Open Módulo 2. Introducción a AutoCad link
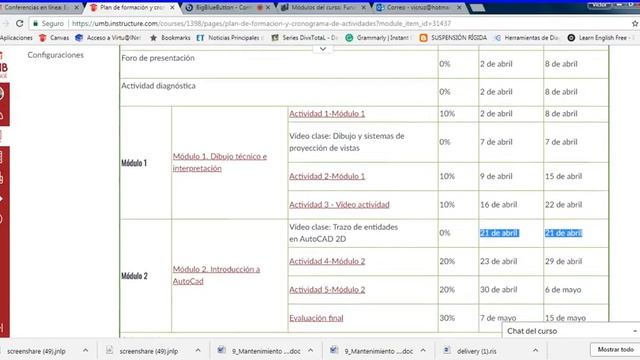The width and height of the screenshot is (640, 360). (216, 275)
